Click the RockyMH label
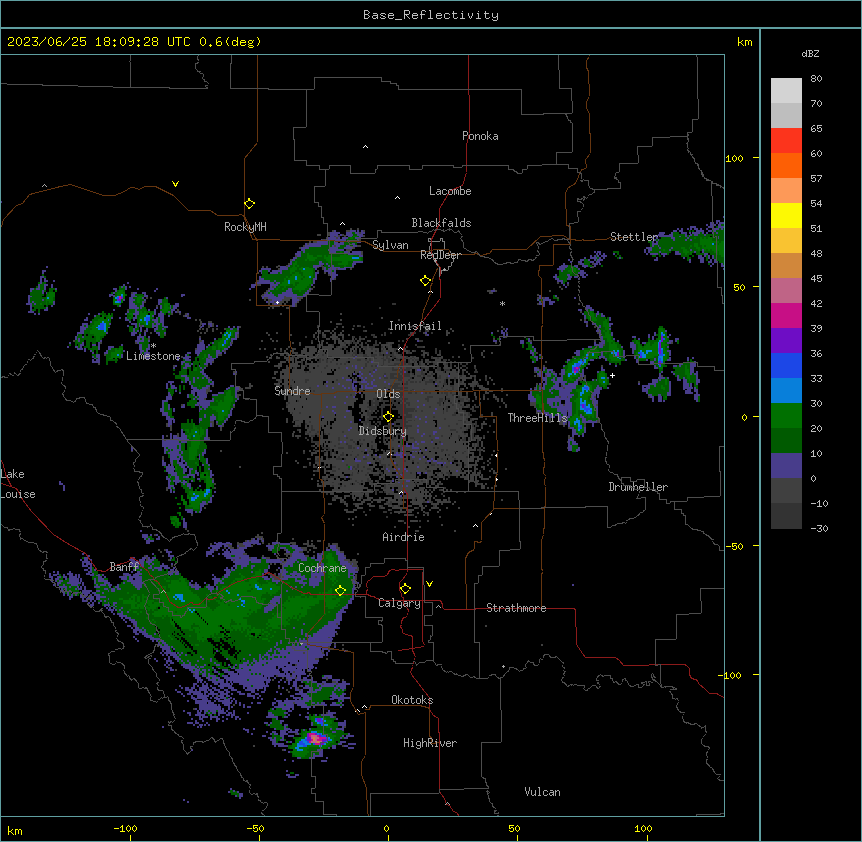This screenshot has width=862, height=842. click(245, 226)
